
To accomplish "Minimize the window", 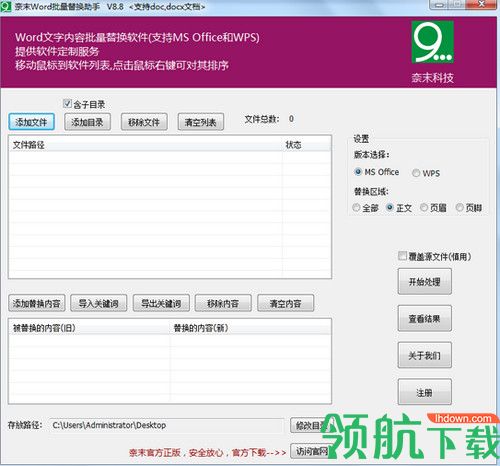I will (440, 5).
